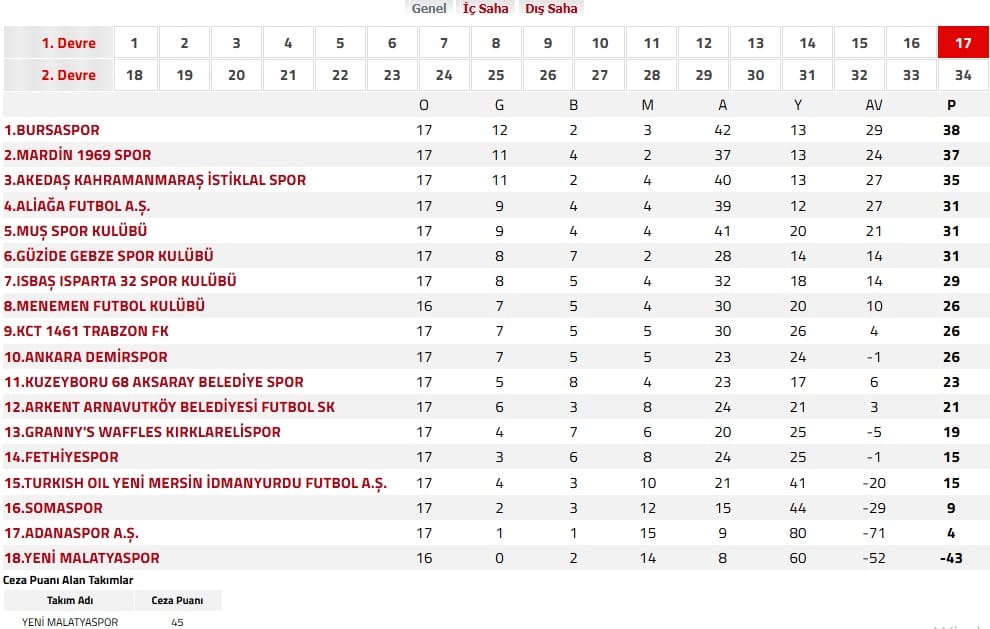Open the İç Saha tab
Viewport: 990px width, 629px height.
click(x=485, y=9)
